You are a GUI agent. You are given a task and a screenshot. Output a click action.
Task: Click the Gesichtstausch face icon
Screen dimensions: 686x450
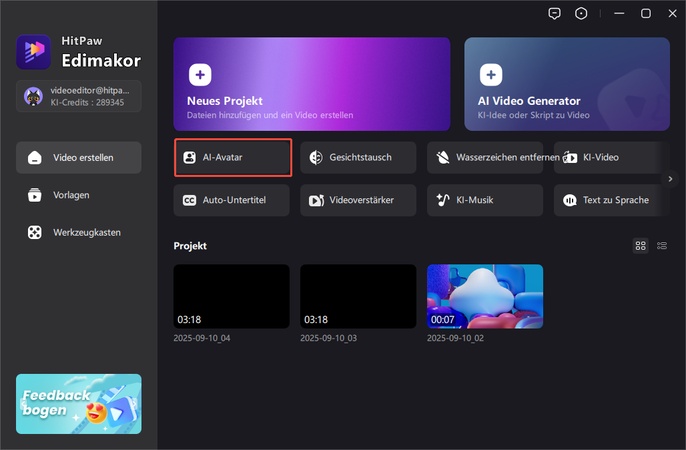tap(316, 157)
